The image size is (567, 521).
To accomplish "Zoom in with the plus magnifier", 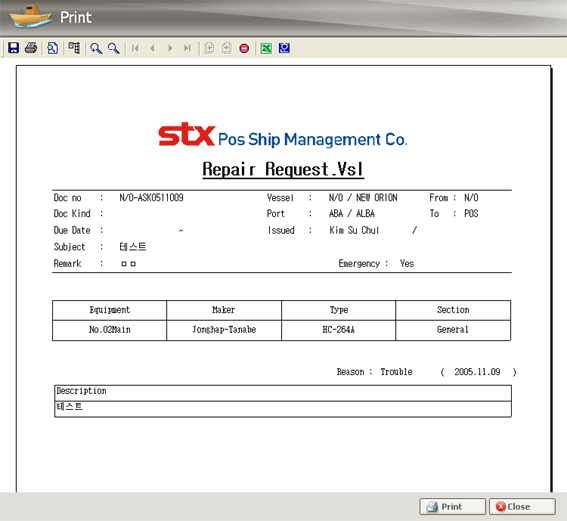I will 96,48.
